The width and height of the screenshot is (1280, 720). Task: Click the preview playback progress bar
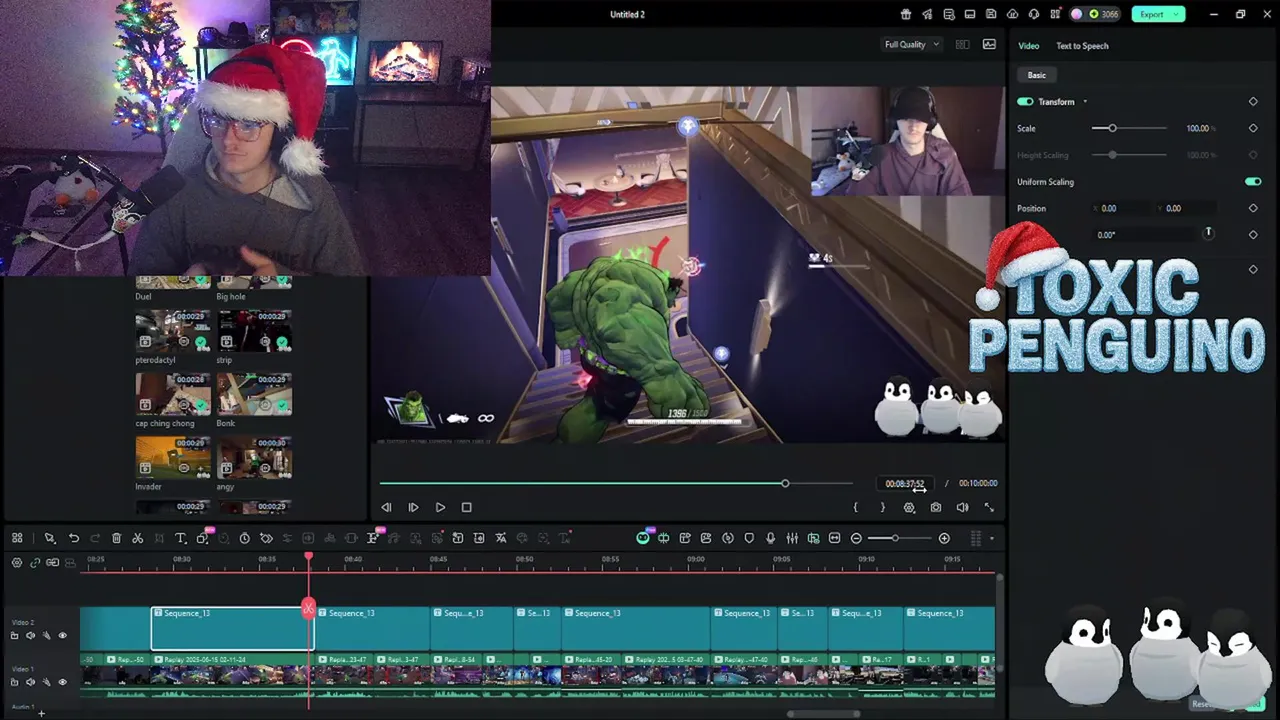tap(616, 484)
